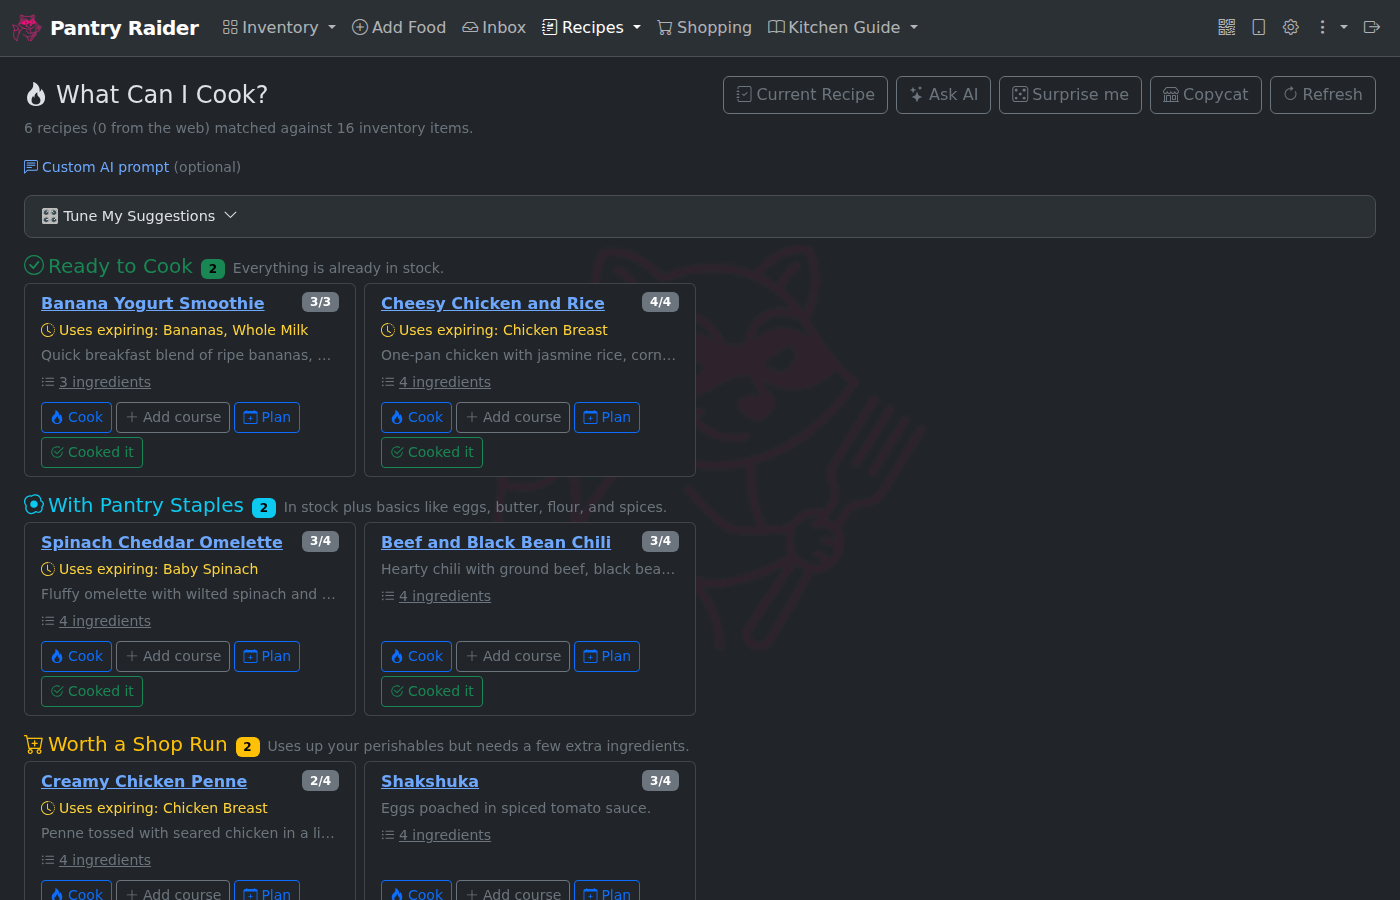Screen dimensions: 1400x900
Task: Go to Add Food page
Action: point(399,27)
